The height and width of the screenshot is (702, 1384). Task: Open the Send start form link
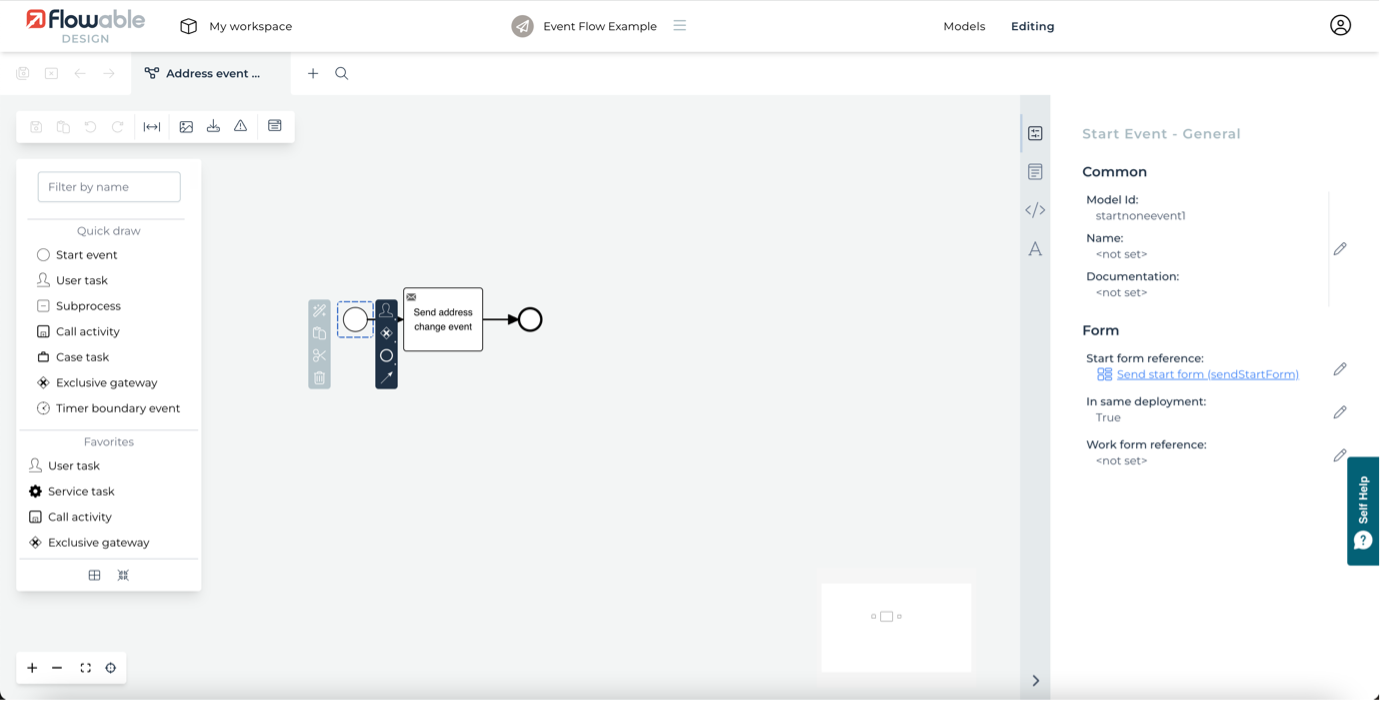[x=1207, y=374]
